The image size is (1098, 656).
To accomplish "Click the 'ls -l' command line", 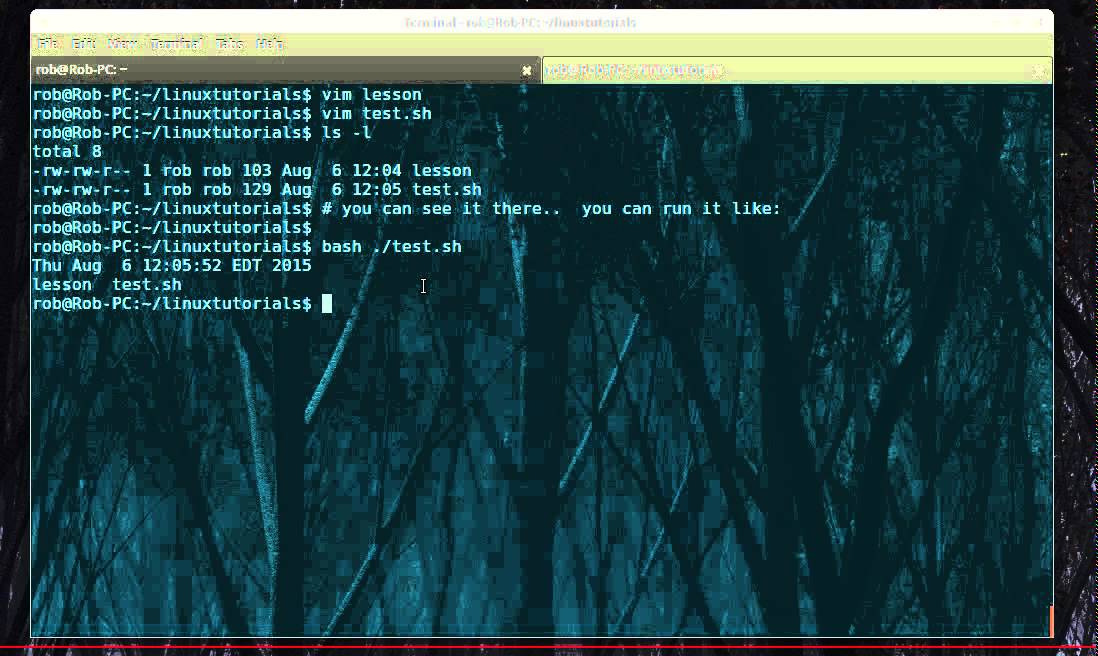I will [x=202, y=132].
